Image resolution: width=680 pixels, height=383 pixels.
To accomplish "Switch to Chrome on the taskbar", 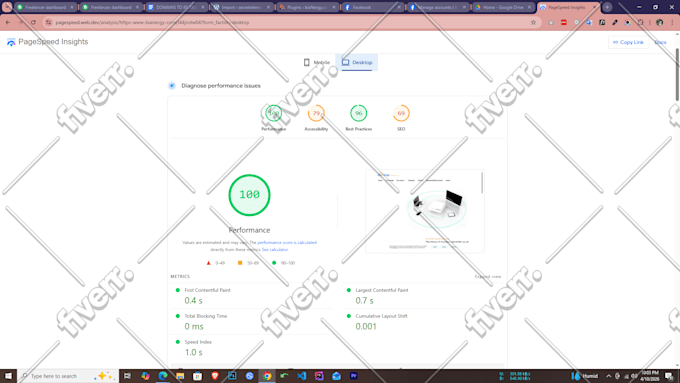I will tap(267, 376).
